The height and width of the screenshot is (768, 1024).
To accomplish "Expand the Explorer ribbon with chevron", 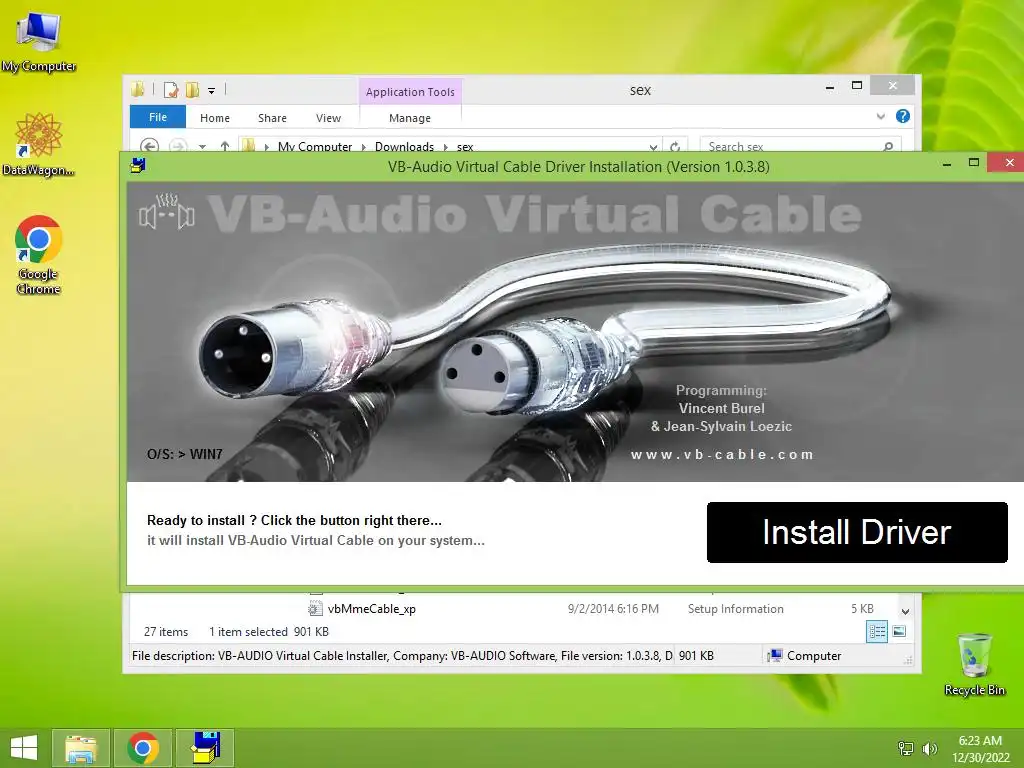I will point(880,116).
